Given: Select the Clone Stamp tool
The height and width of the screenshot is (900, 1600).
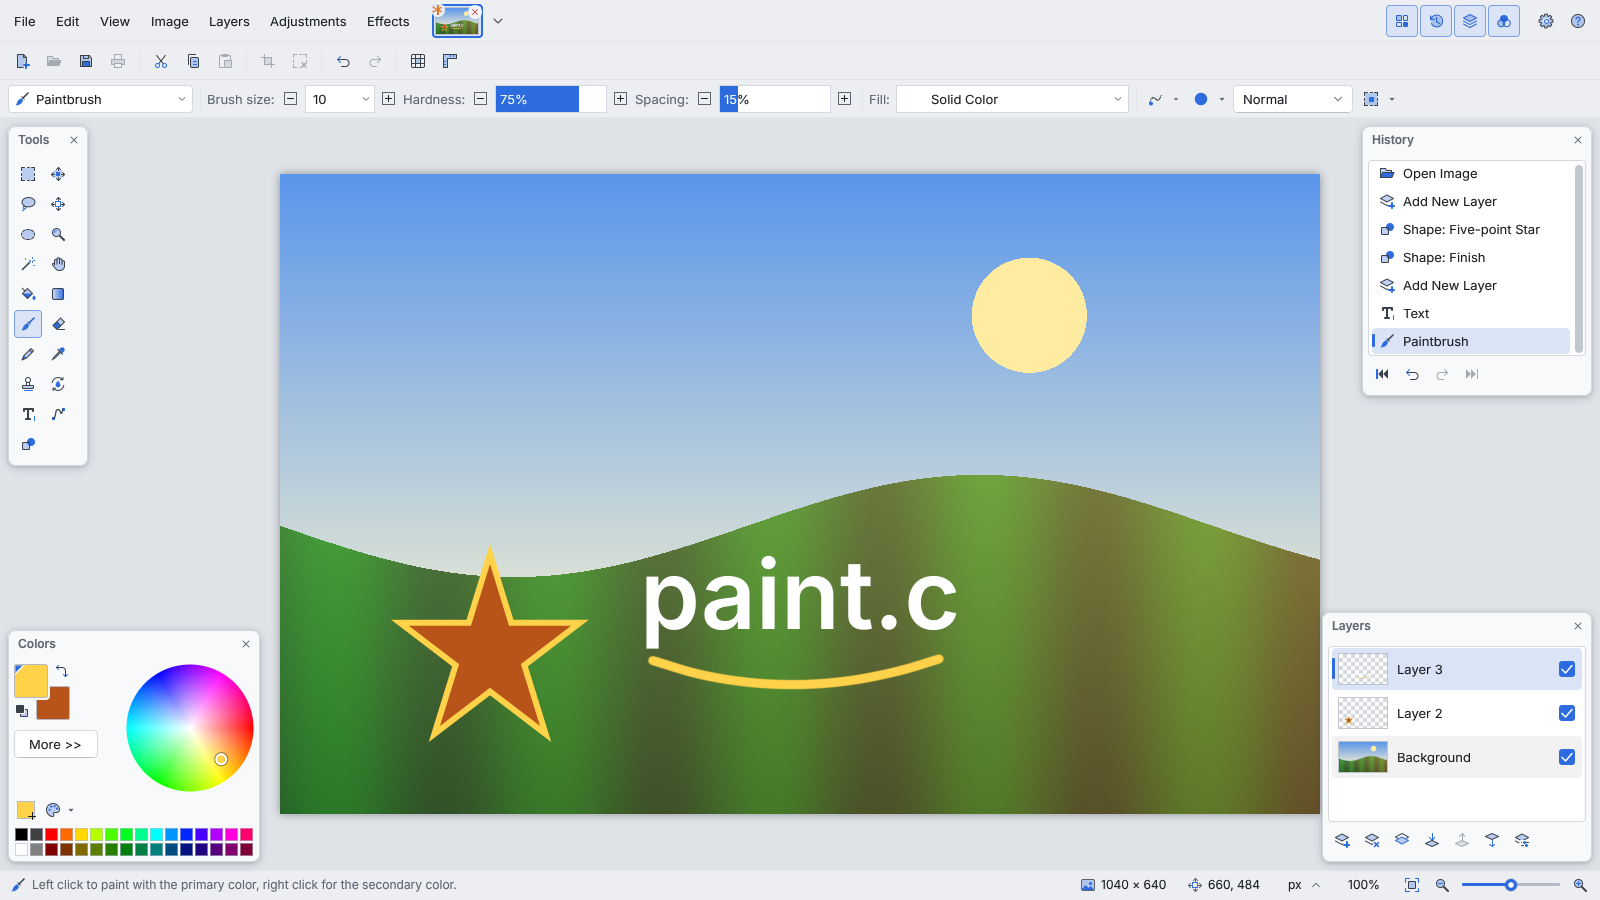Looking at the screenshot, I should point(28,384).
